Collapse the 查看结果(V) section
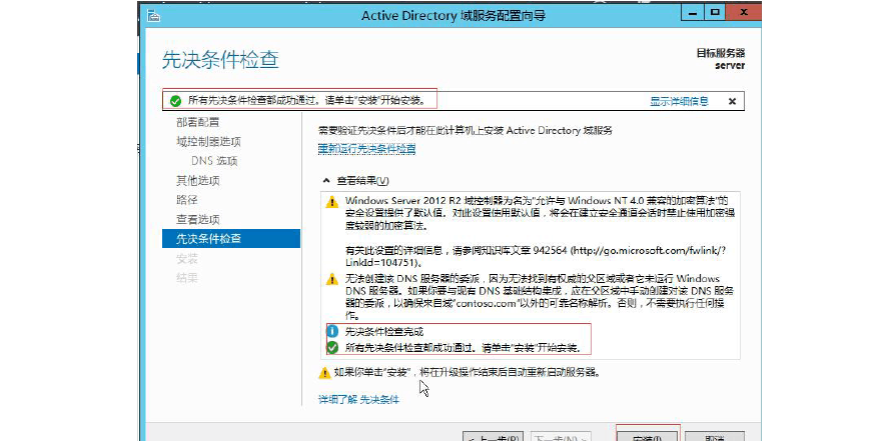This screenshot has height=441, width=893. [x=324, y=181]
